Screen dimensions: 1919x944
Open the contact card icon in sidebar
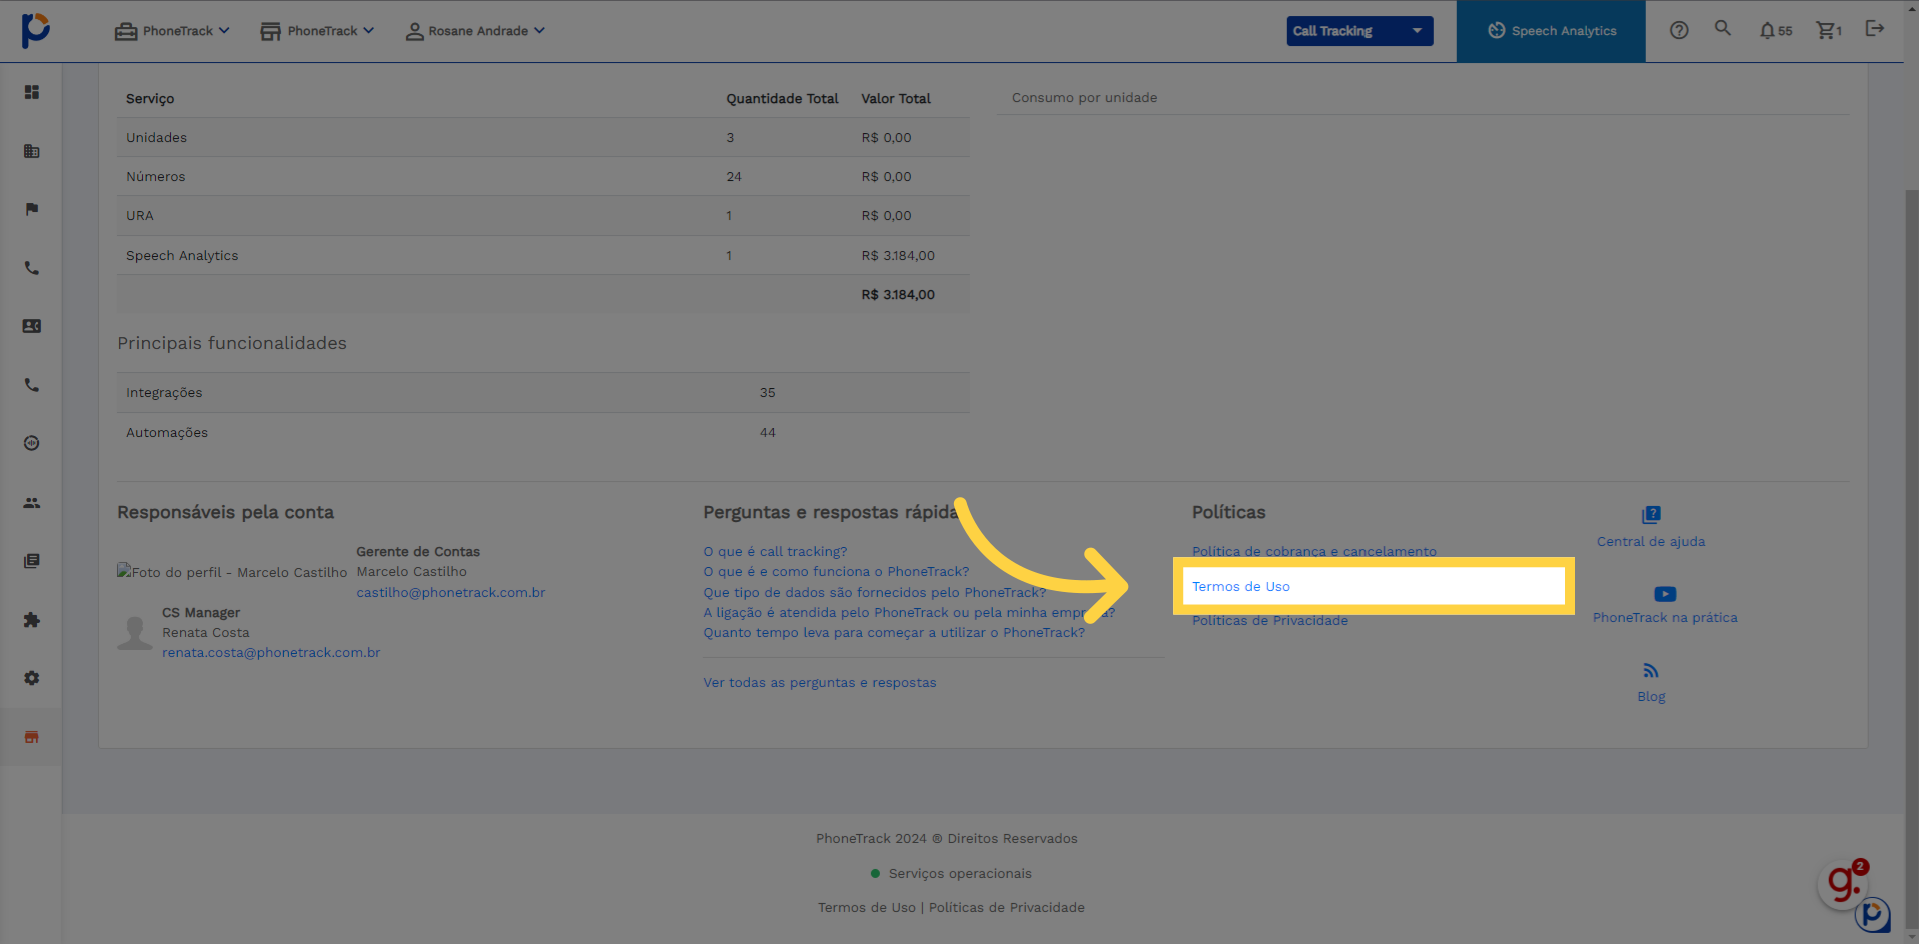[x=32, y=326]
